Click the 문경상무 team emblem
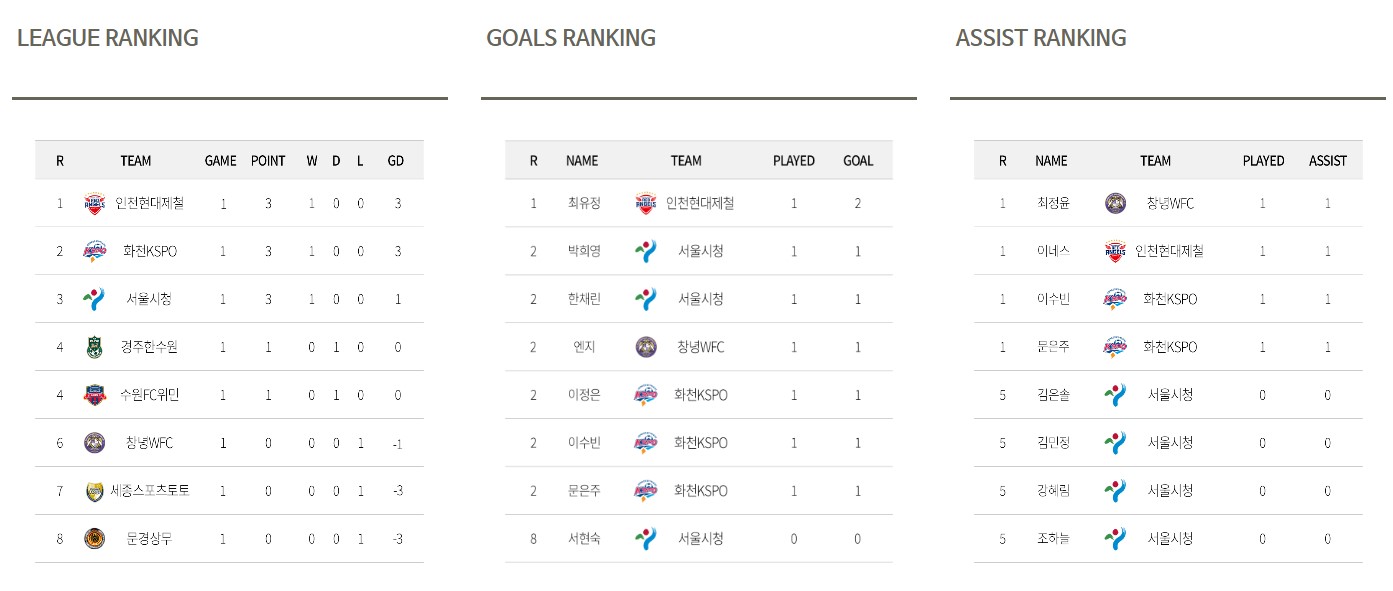Image resolution: width=1393 pixels, height=591 pixels. [94, 539]
